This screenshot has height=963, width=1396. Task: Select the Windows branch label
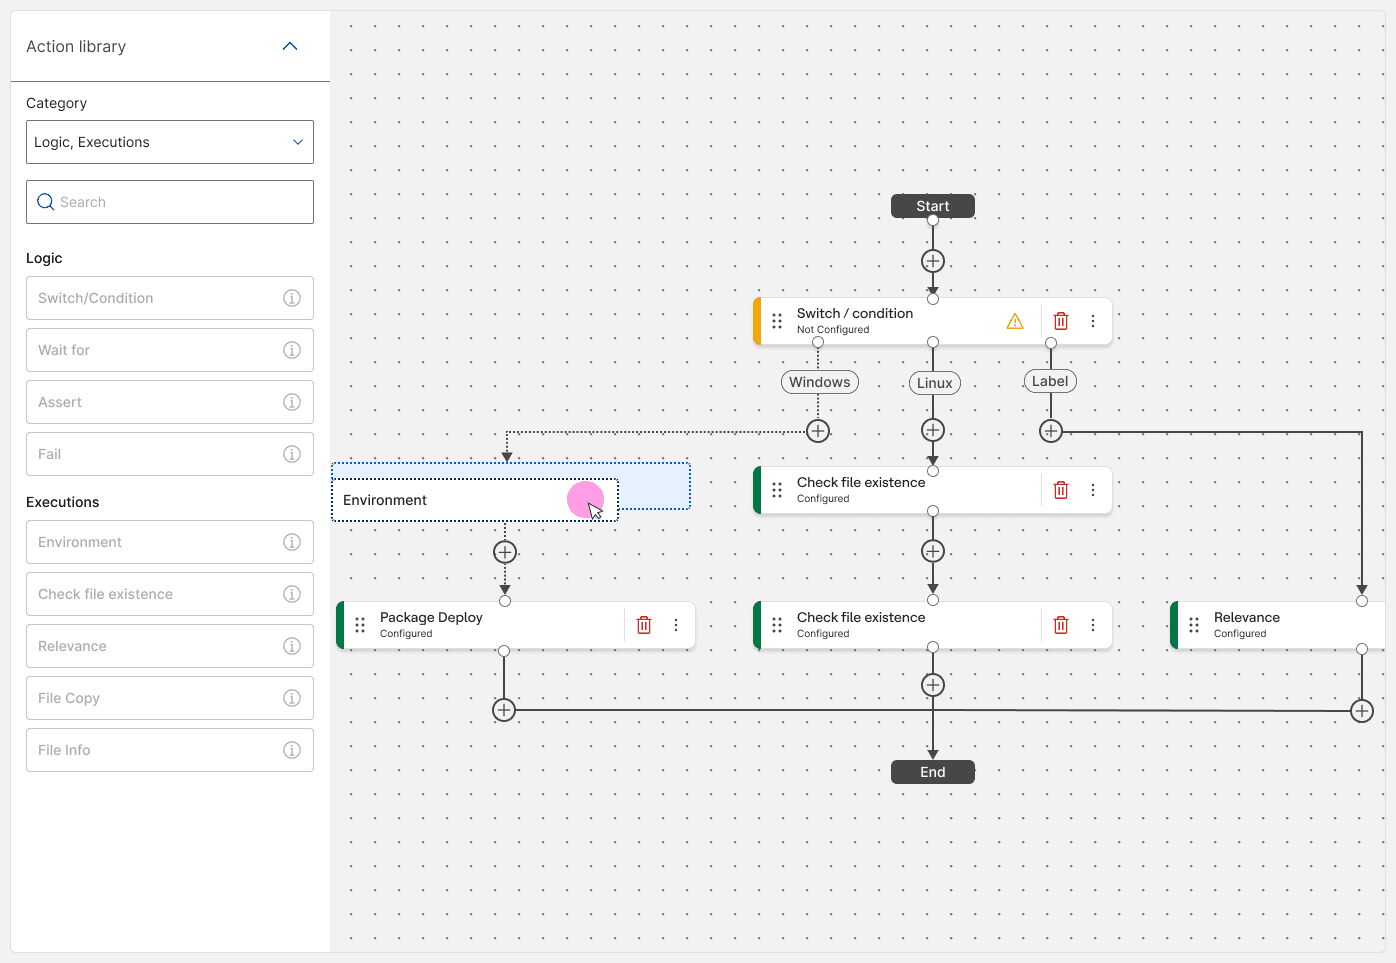point(820,382)
